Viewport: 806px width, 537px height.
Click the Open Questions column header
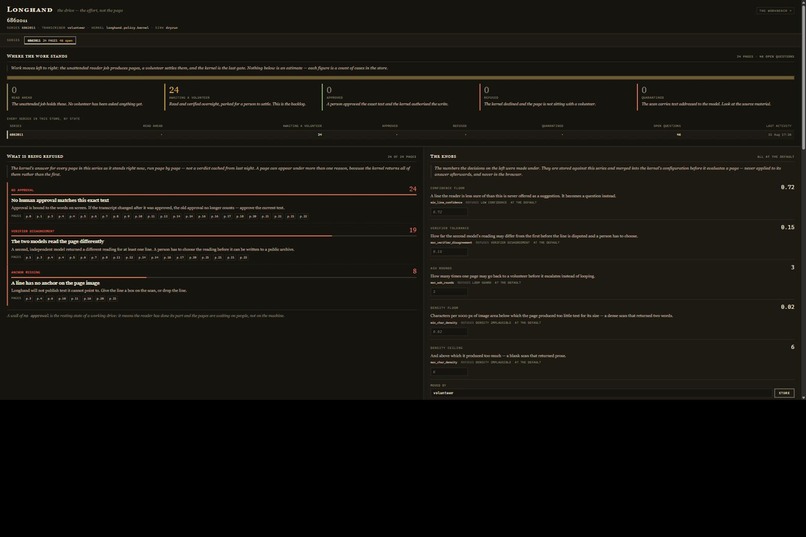[667, 126]
